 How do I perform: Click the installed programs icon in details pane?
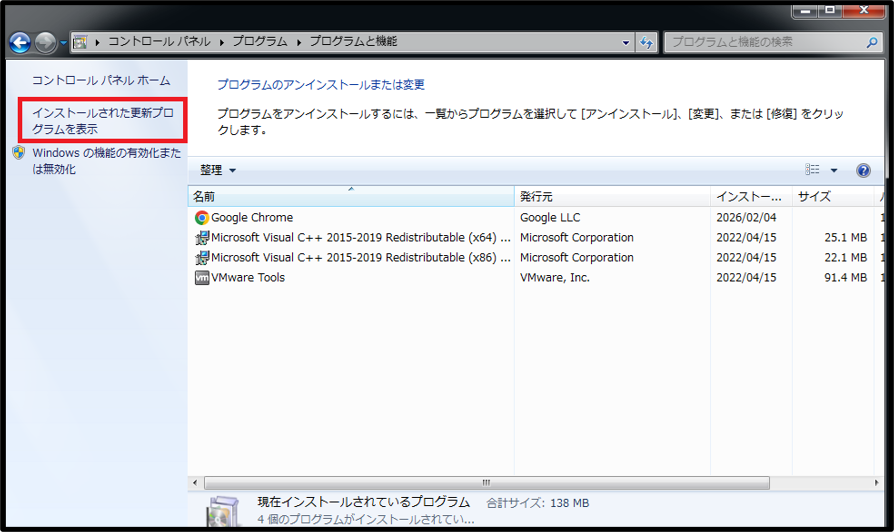point(223,510)
